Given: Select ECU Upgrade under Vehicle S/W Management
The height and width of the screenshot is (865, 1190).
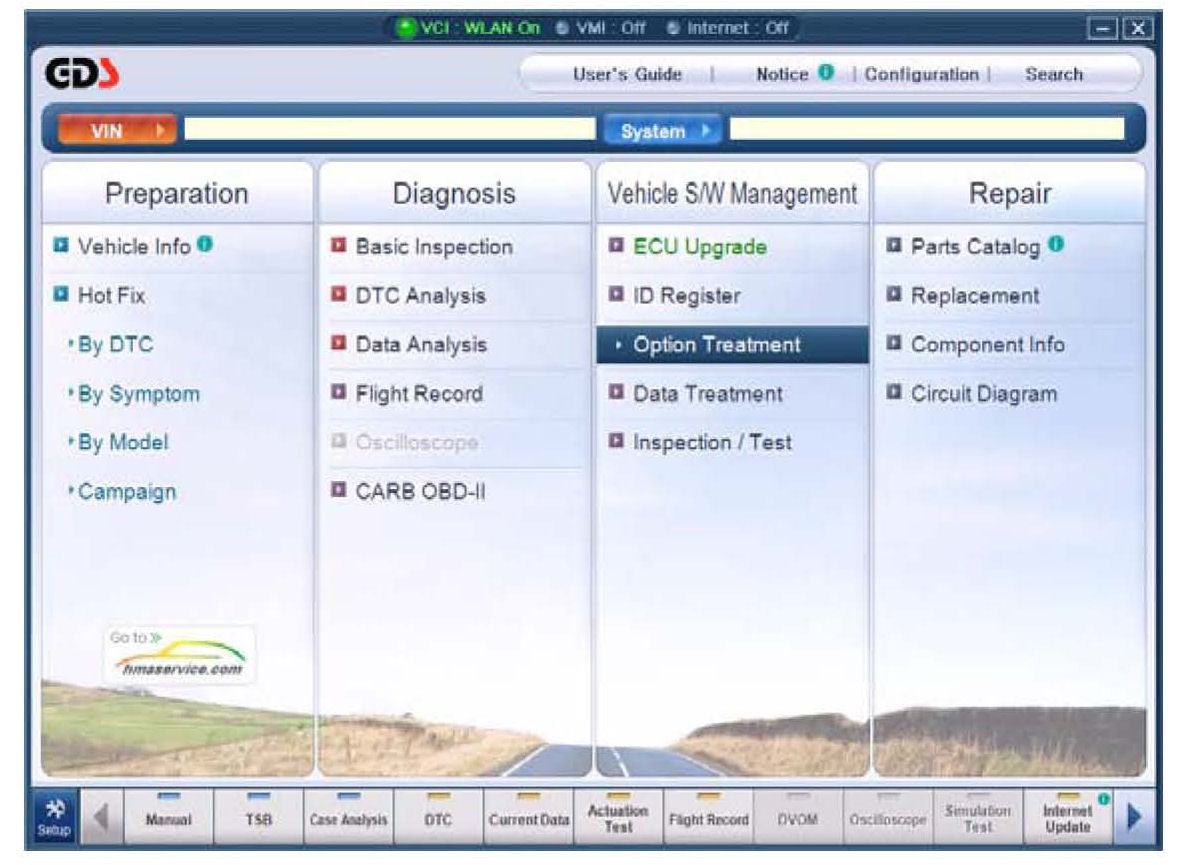Looking at the screenshot, I should click(x=699, y=247).
